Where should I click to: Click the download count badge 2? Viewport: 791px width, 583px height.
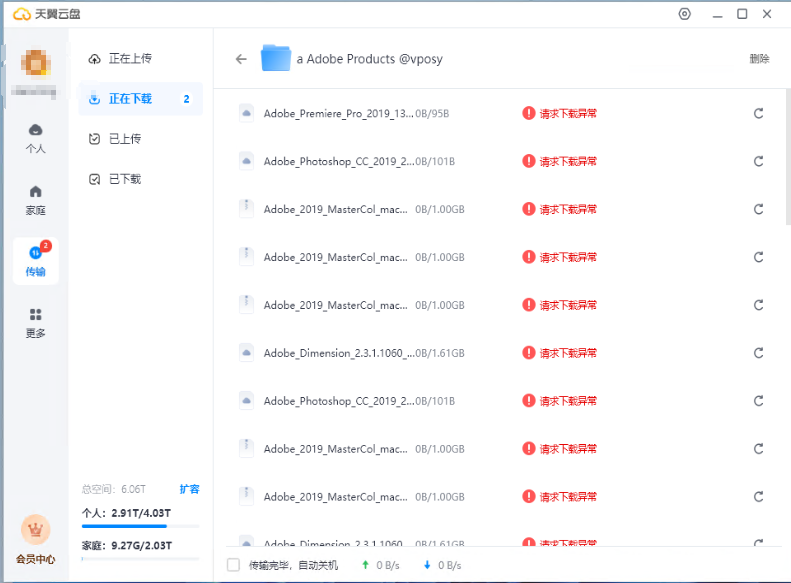pos(187,99)
